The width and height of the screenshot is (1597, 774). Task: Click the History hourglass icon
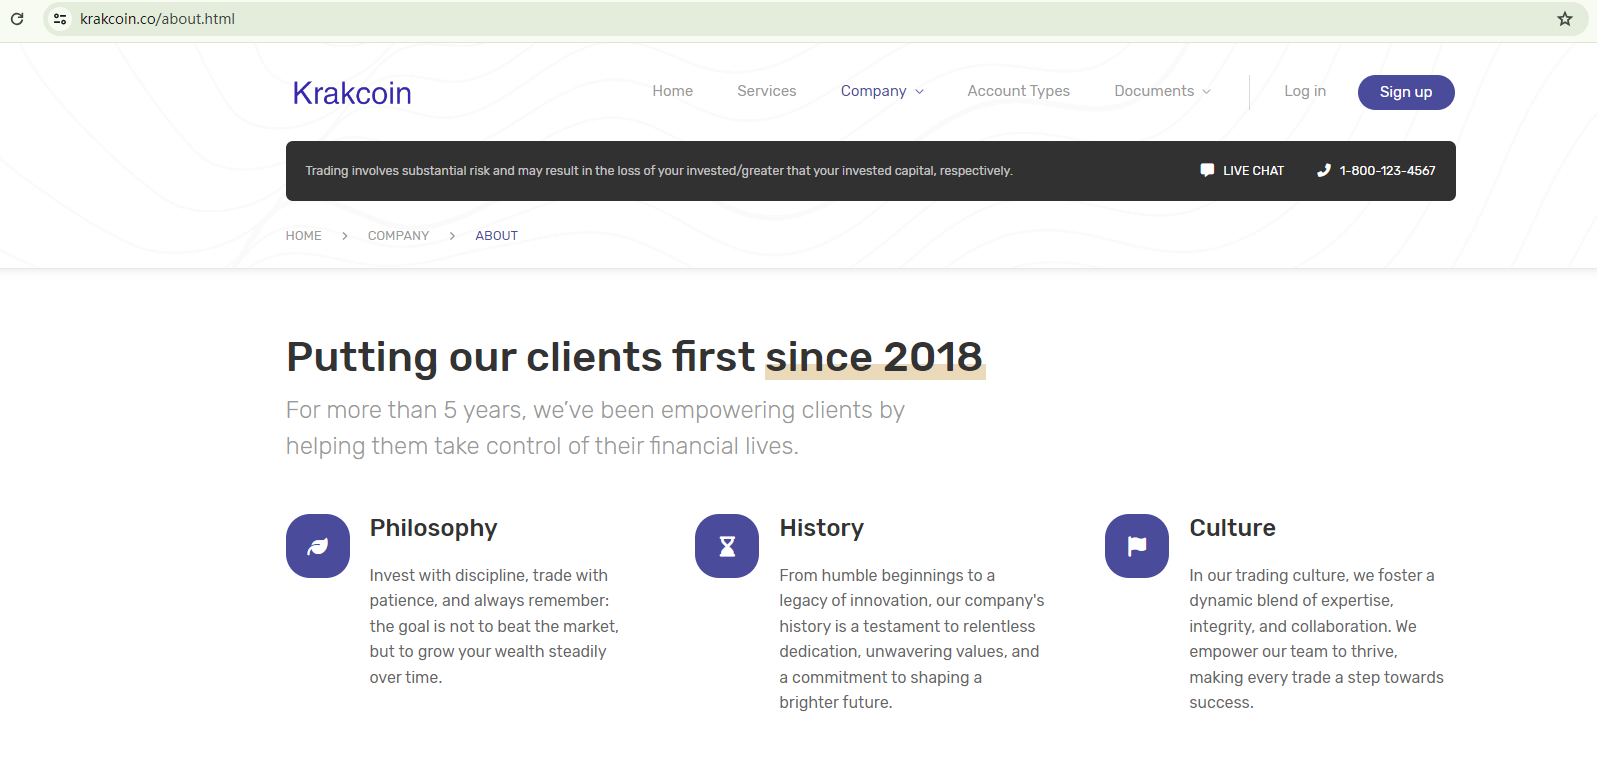[x=727, y=546]
